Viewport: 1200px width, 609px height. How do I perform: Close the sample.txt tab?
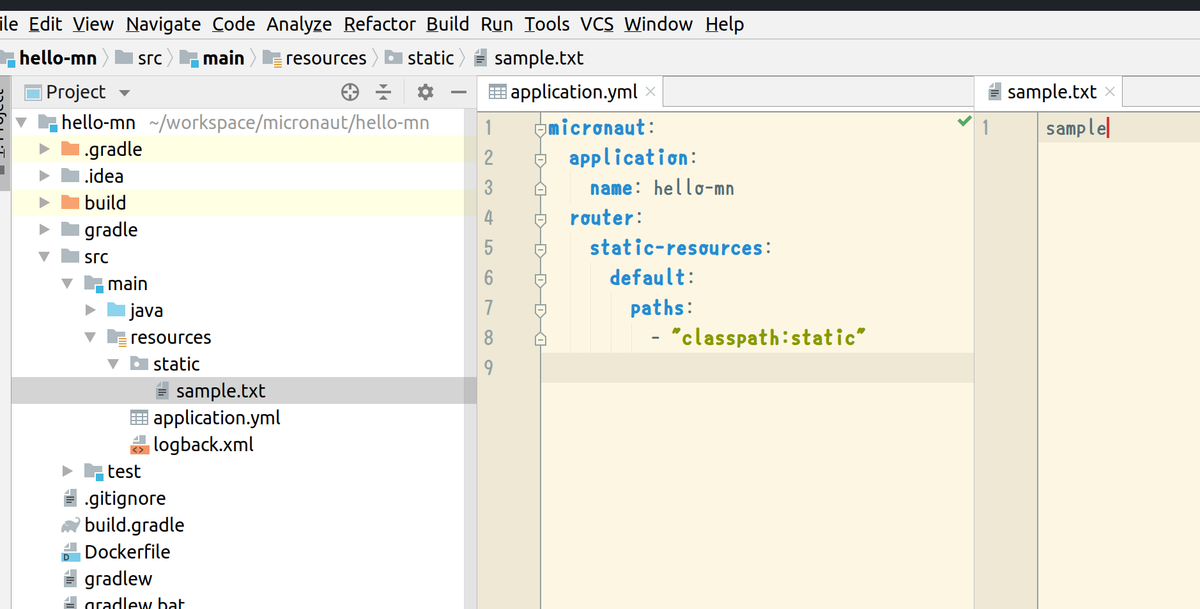pos(1110,92)
